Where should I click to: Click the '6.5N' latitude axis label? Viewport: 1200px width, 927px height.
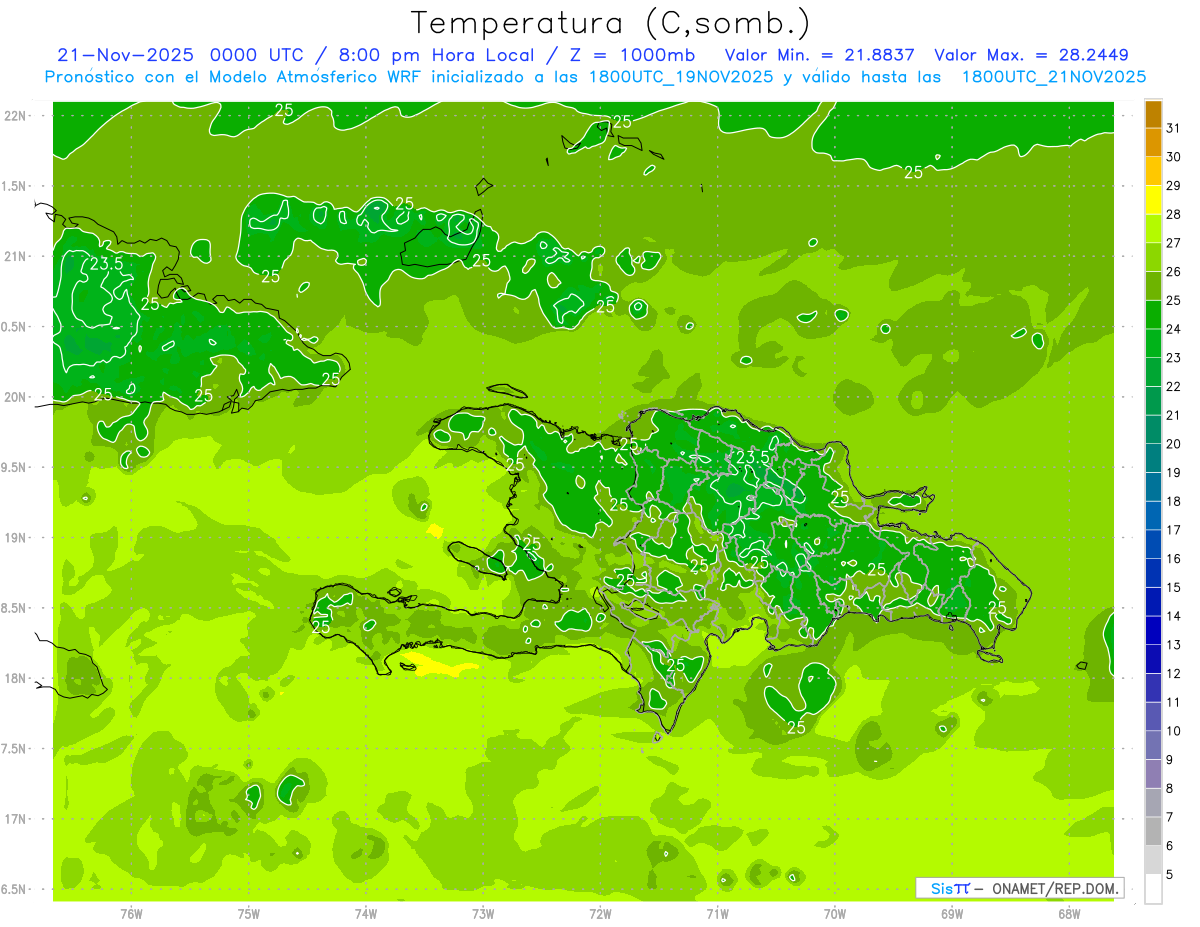(15, 890)
